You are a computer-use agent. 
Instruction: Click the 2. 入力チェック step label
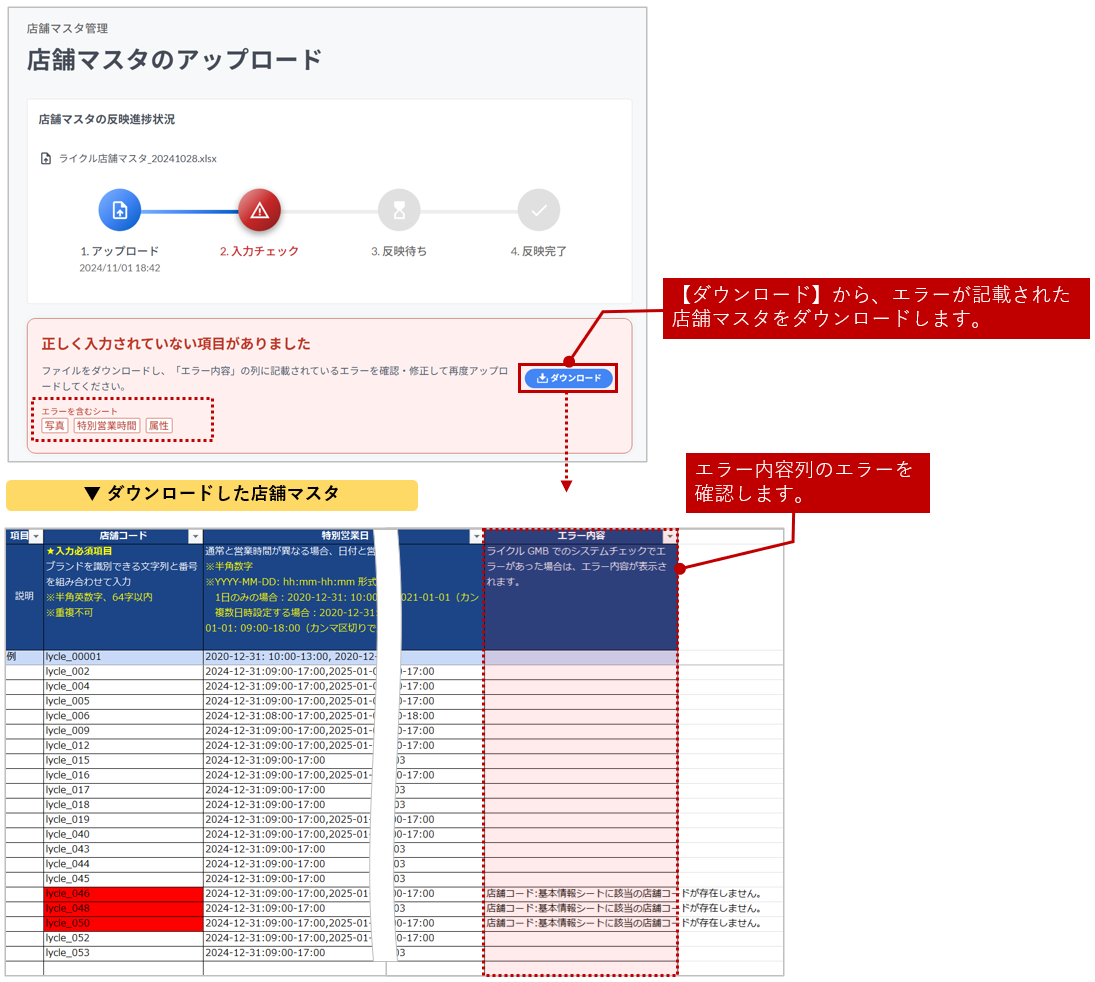259,251
